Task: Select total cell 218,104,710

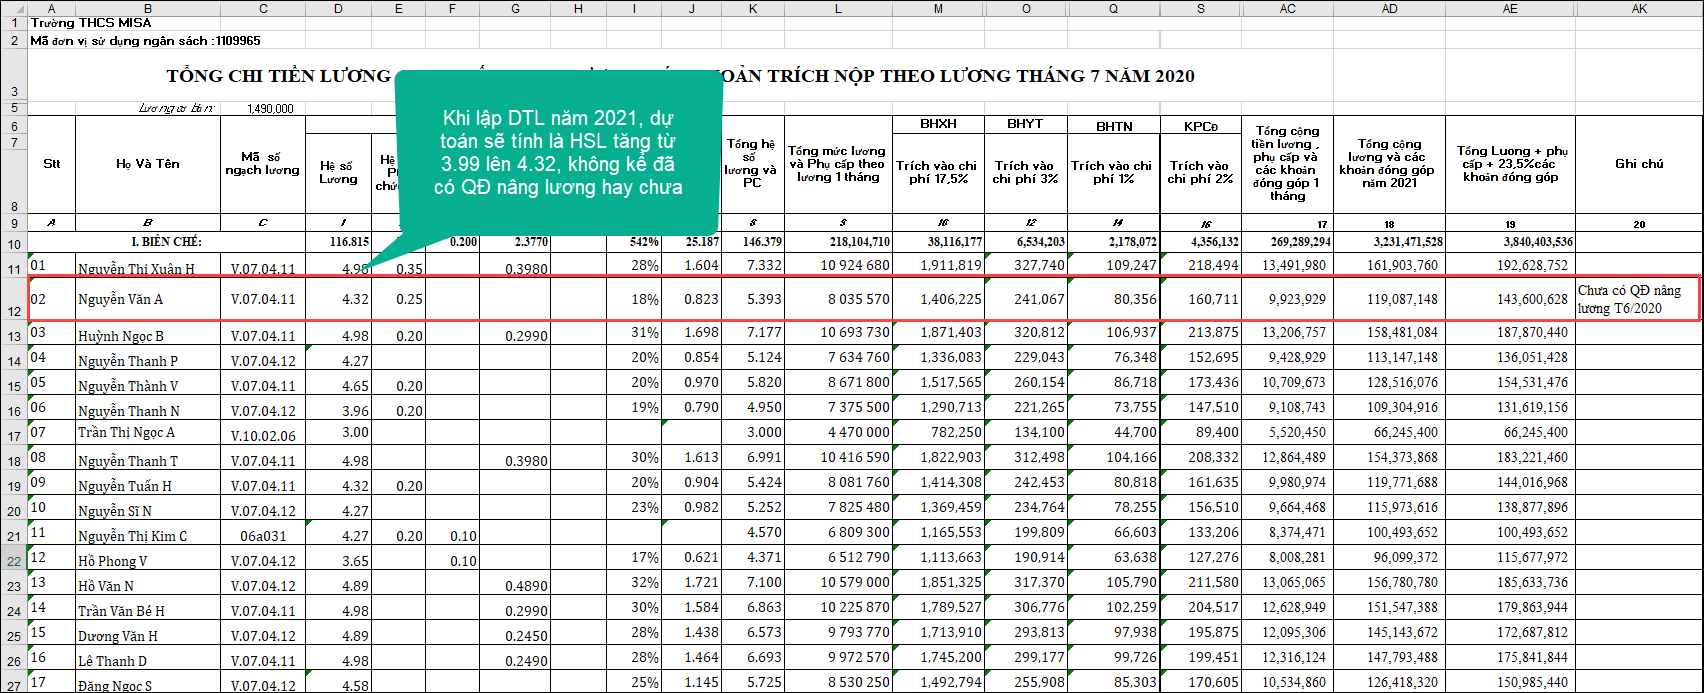Action: coord(838,243)
